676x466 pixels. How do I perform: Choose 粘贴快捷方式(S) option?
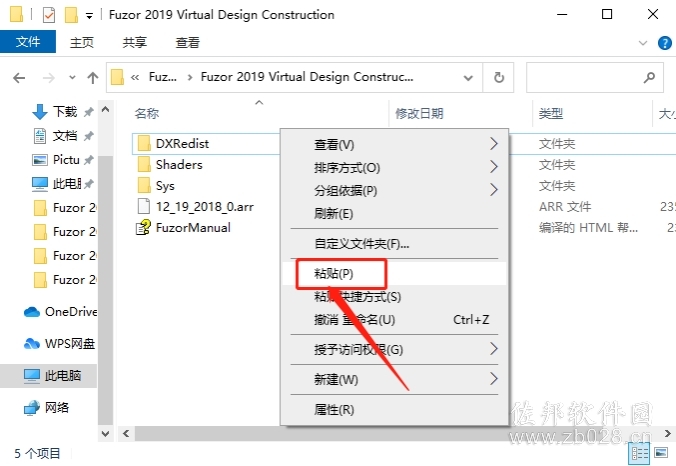coord(394,297)
